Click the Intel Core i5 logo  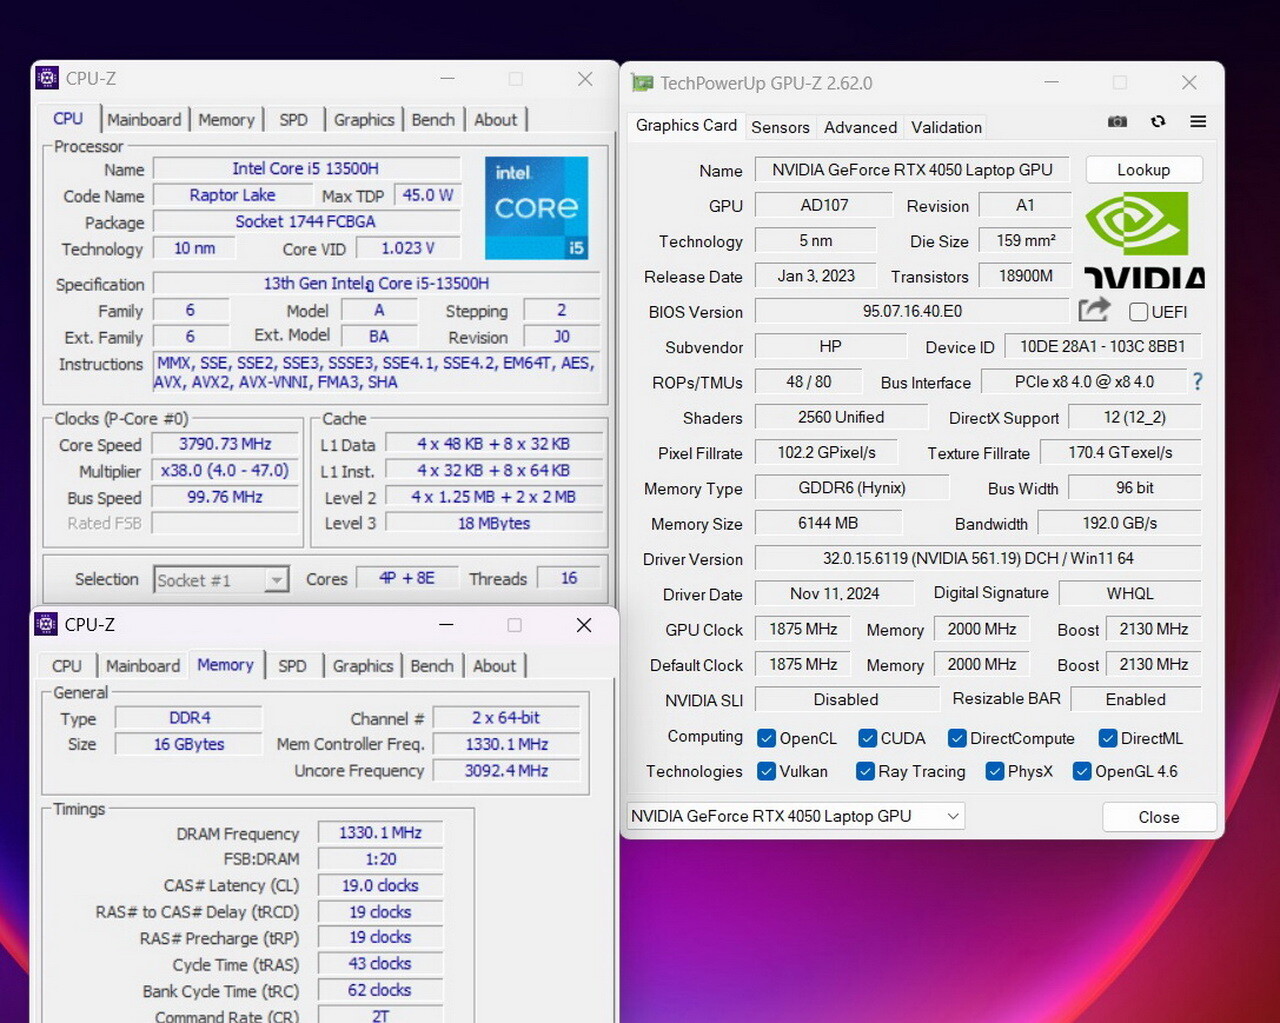click(536, 208)
